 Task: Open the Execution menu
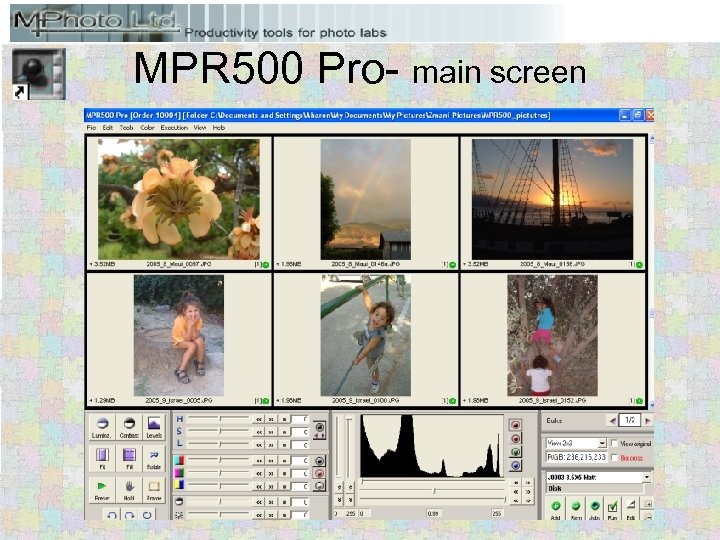point(174,128)
